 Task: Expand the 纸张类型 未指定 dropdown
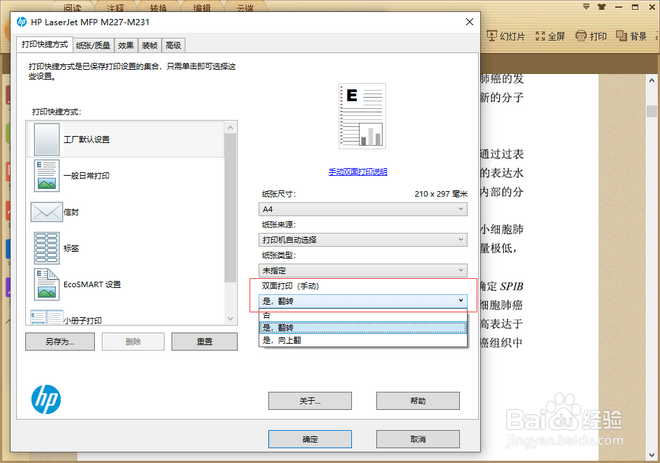tap(363, 270)
